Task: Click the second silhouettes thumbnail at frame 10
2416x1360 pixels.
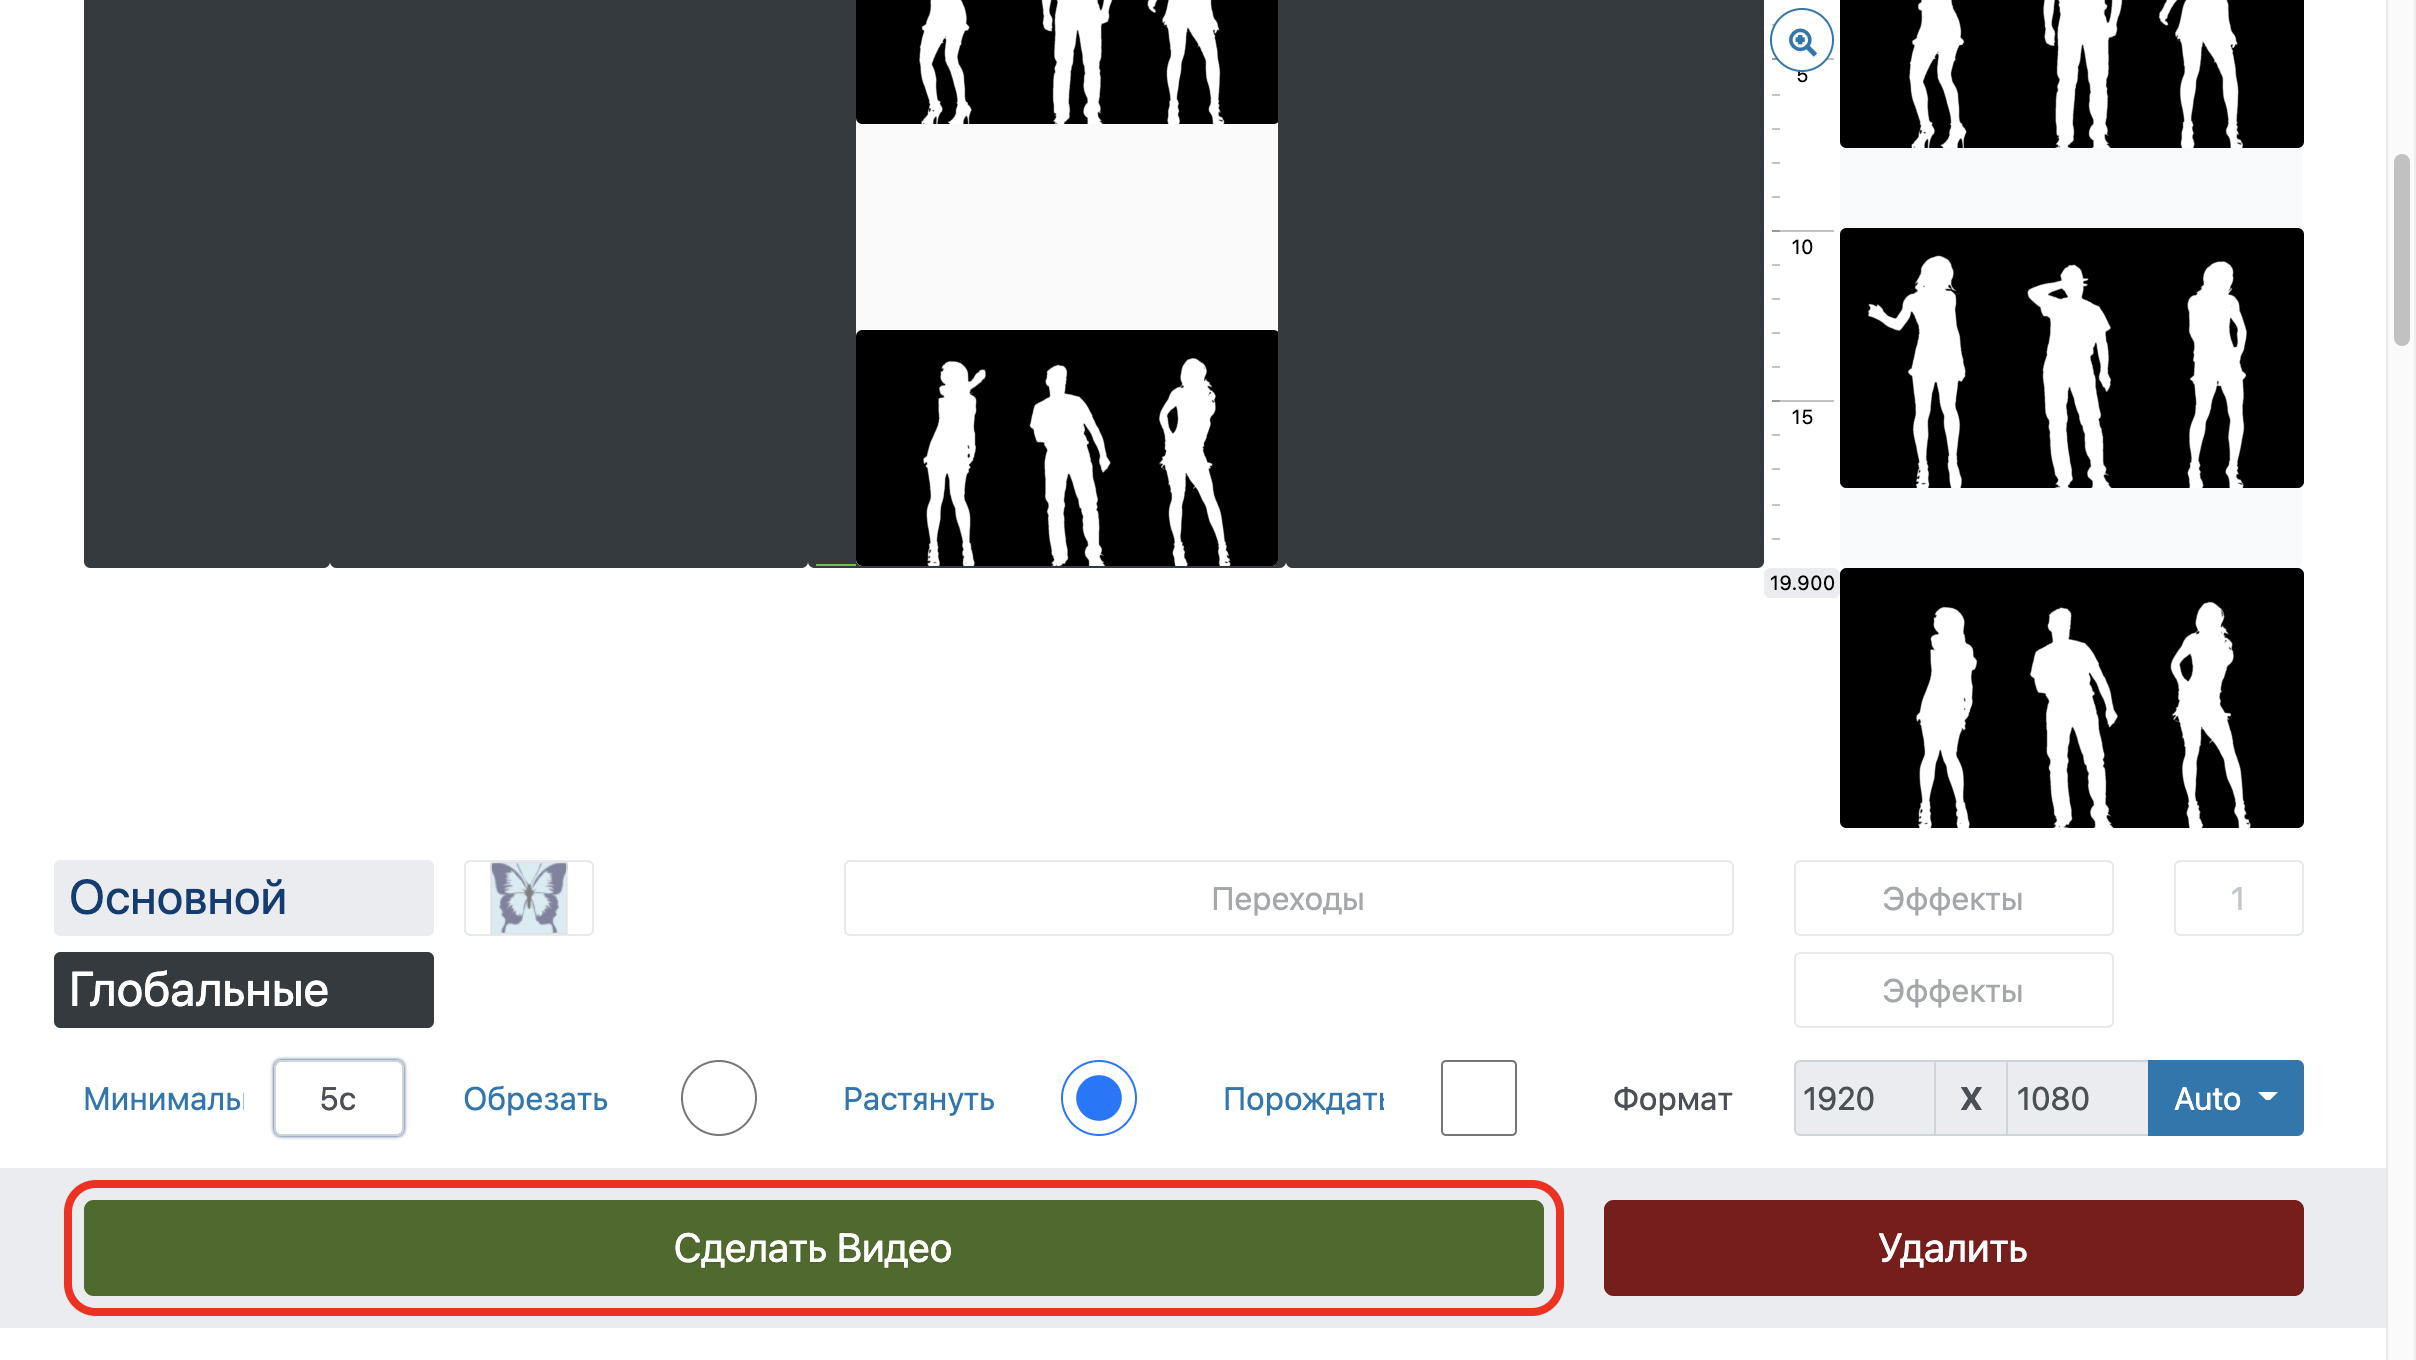Action: coord(2069,357)
